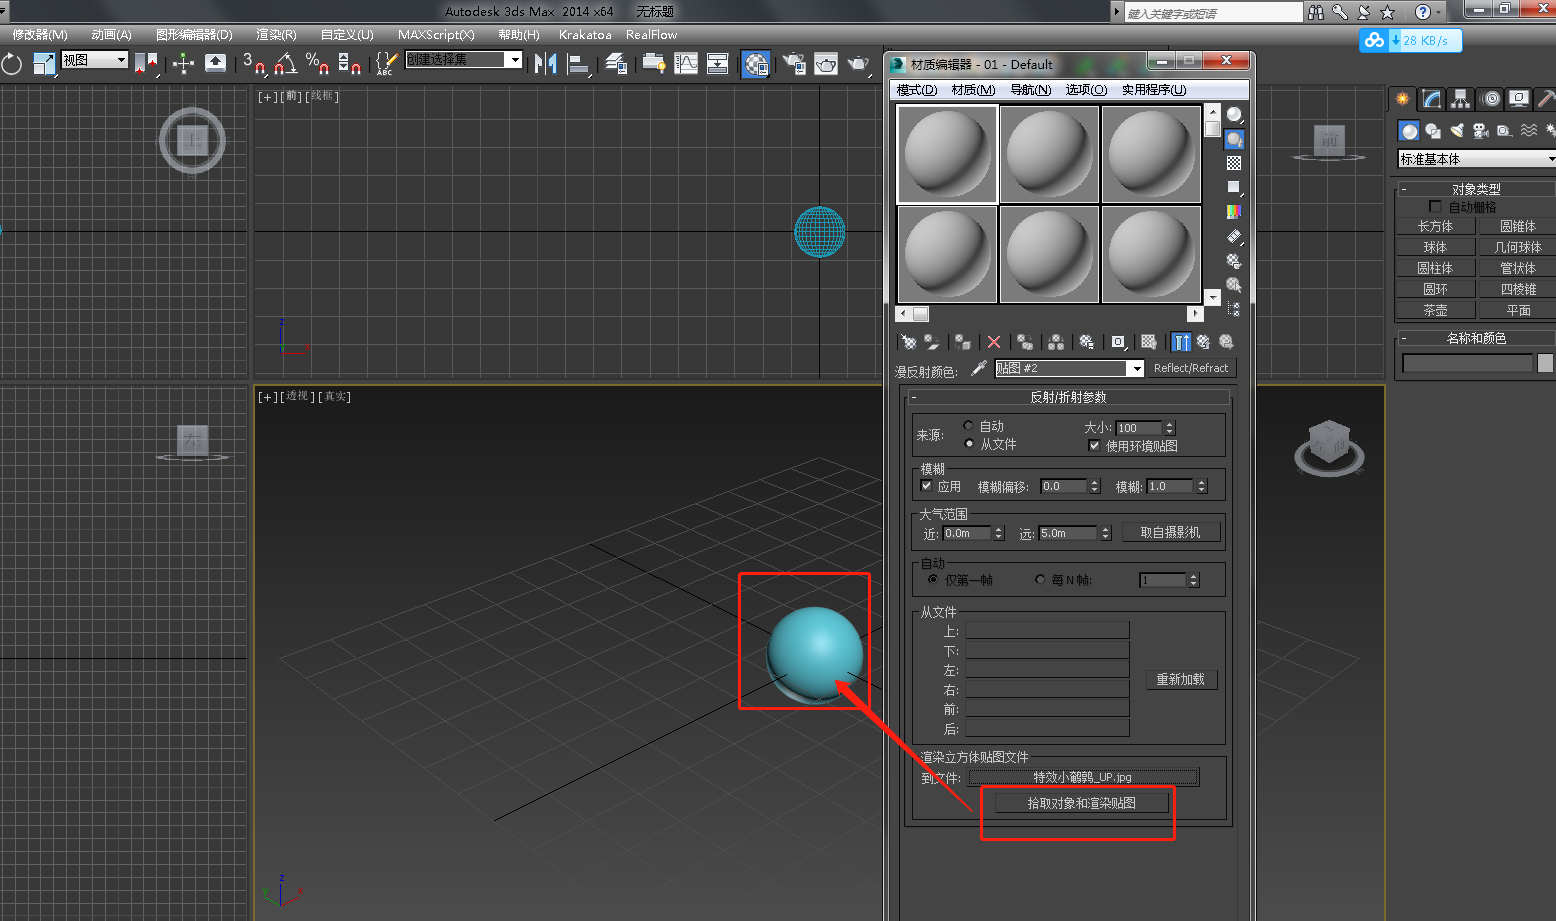Click 大小 spinner arrows
The width and height of the screenshot is (1556, 921).
pos(1170,428)
